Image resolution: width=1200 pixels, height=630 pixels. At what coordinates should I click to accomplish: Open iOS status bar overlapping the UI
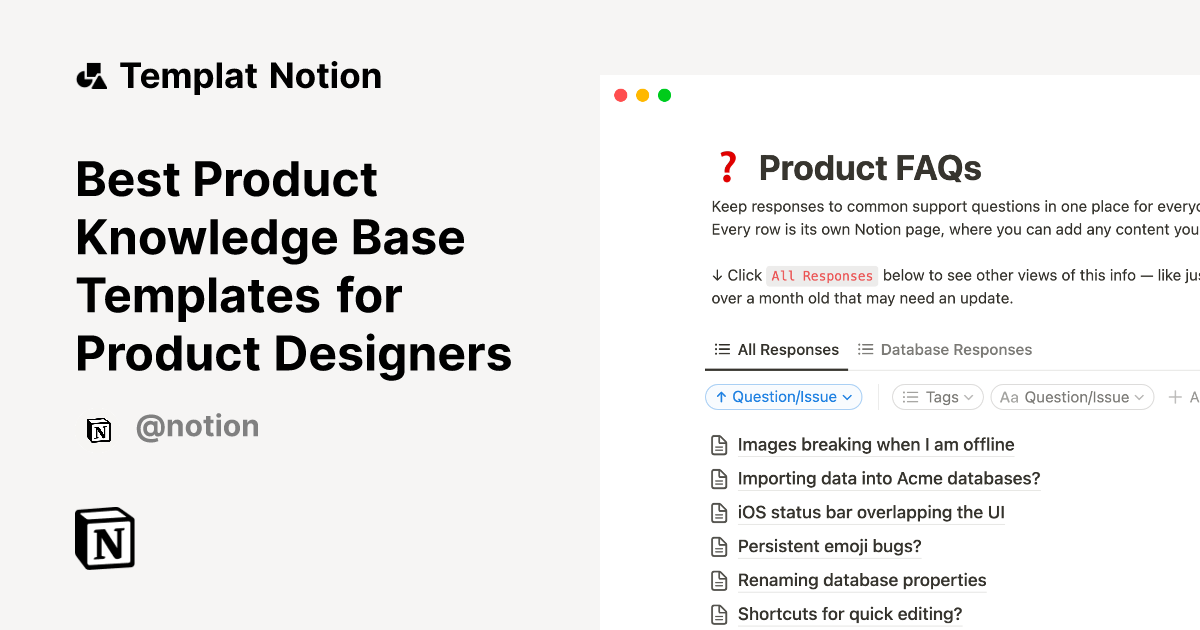(x=871, y=513)
